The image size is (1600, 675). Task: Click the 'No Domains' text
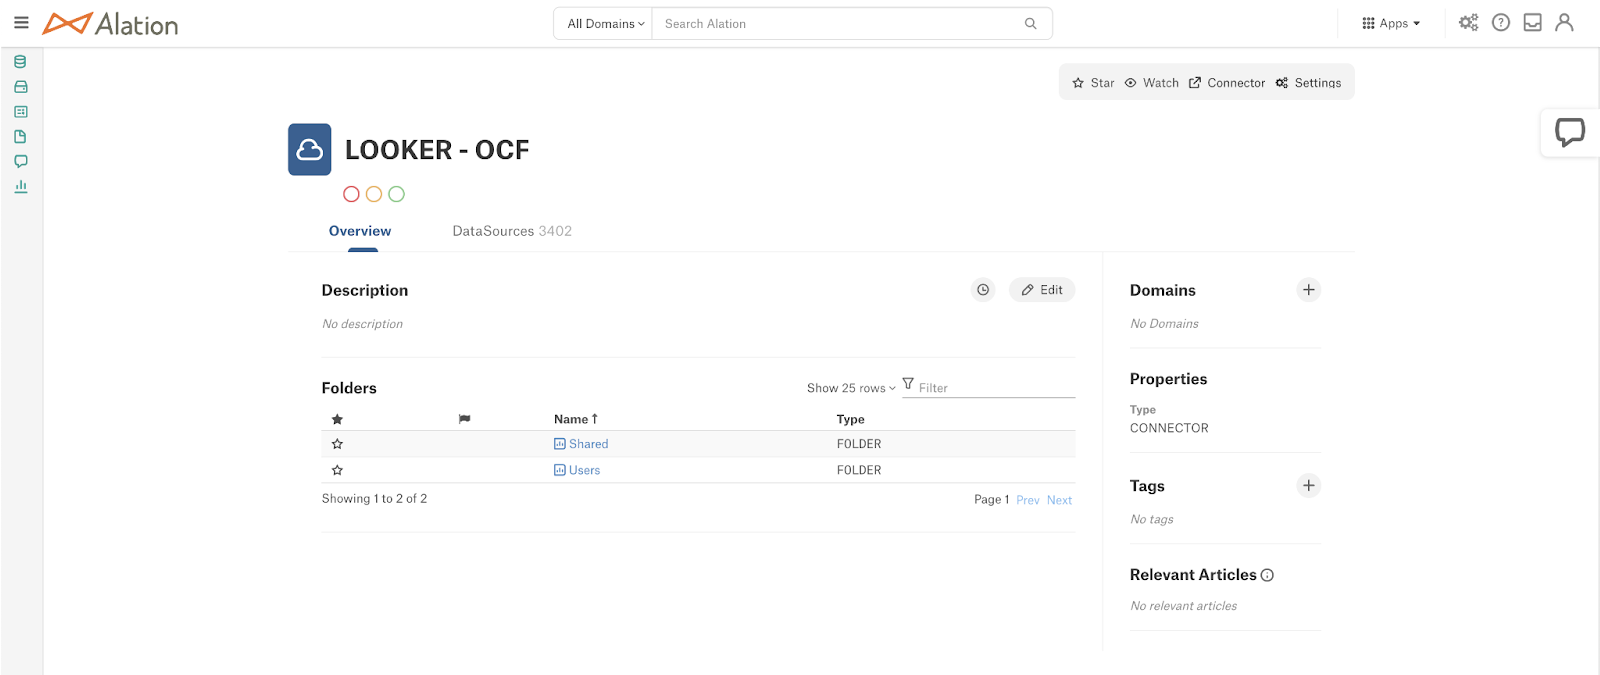pos(1164,324)
